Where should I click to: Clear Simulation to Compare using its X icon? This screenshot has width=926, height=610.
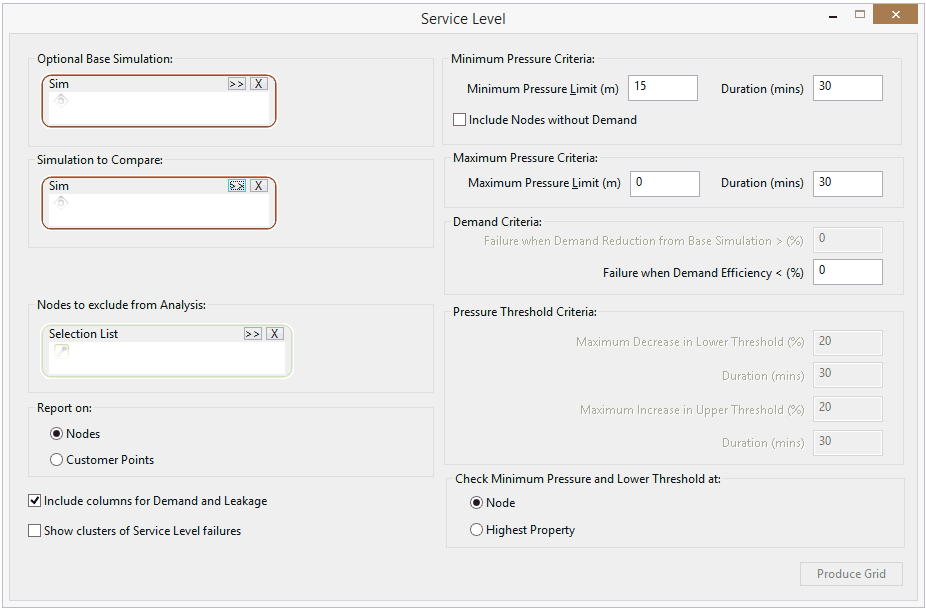258,185
